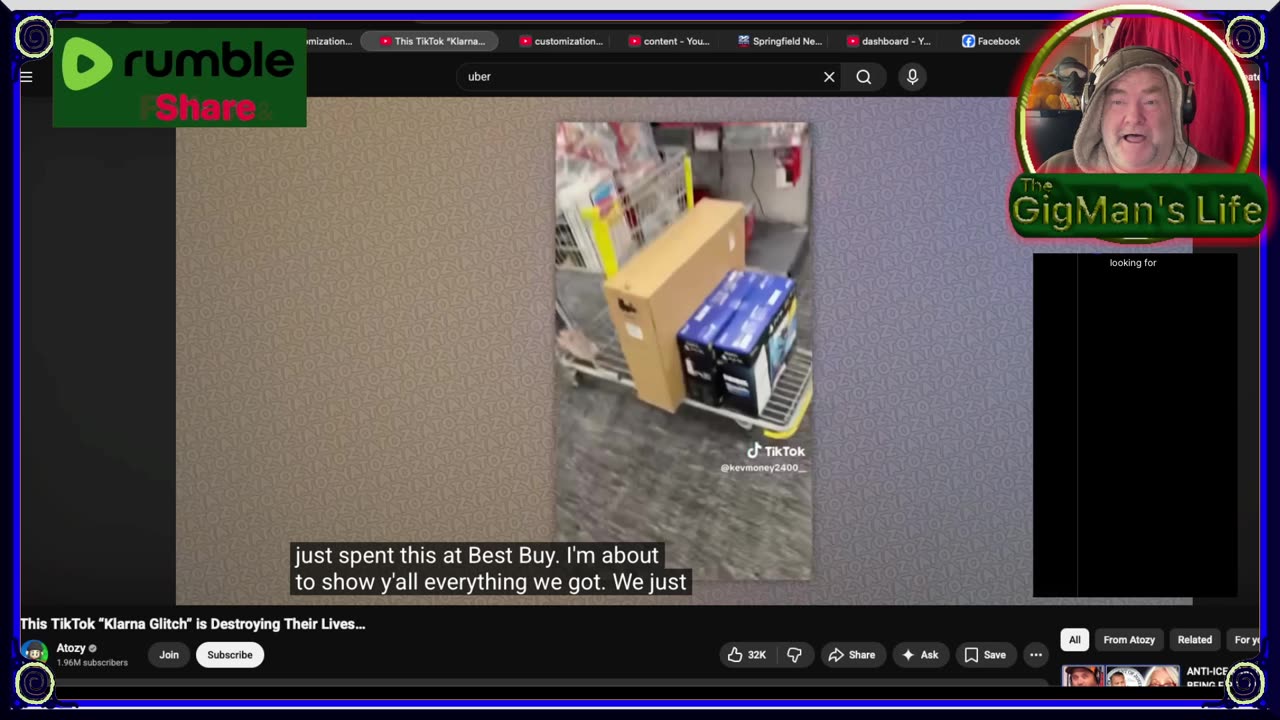1280x720 pixels.
Task: Share the video
Action: 851,655
